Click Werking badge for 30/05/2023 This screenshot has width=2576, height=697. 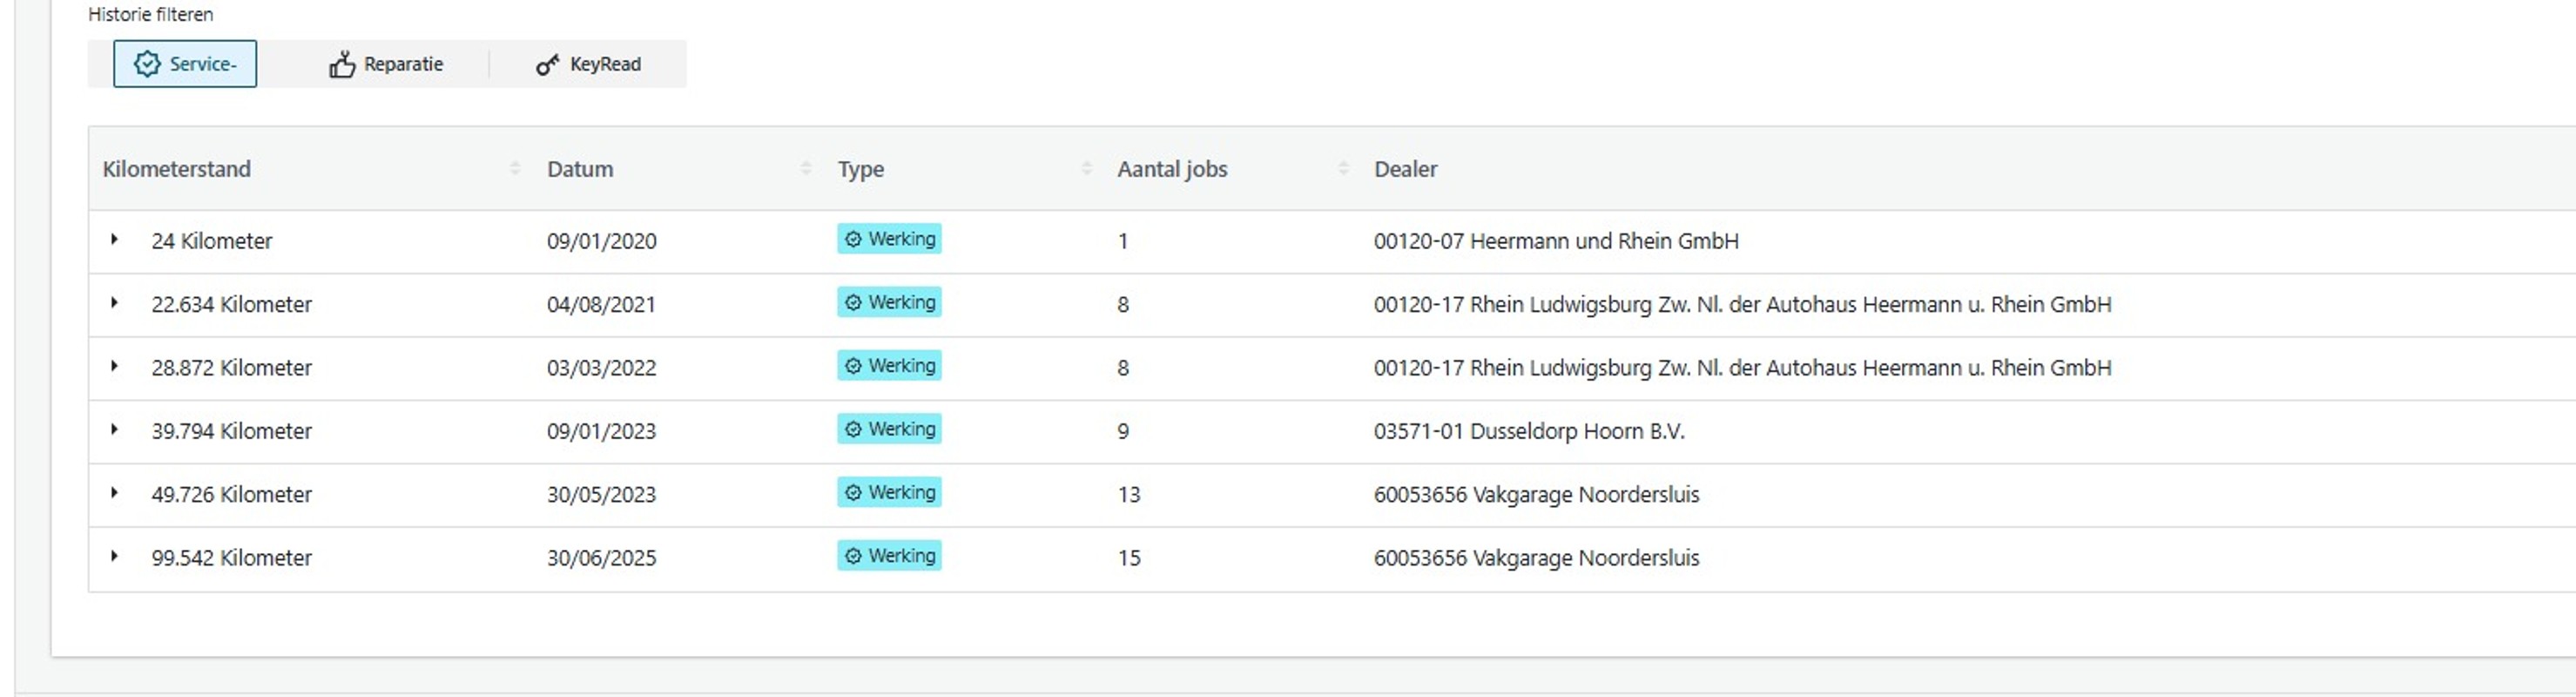(889, 492)
